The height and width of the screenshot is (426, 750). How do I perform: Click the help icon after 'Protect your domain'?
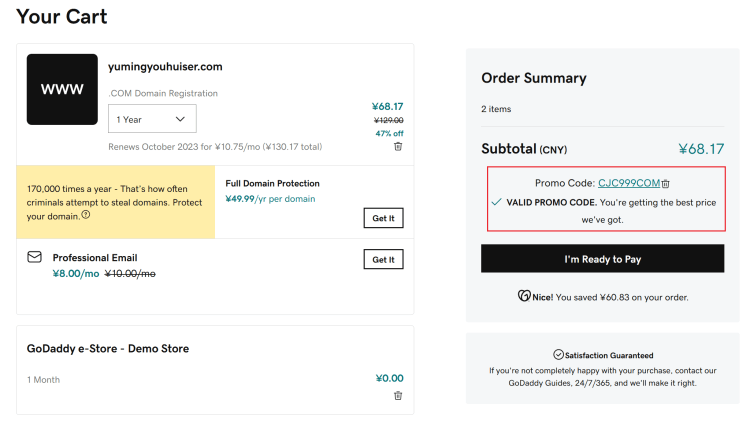tap(86, 215)
